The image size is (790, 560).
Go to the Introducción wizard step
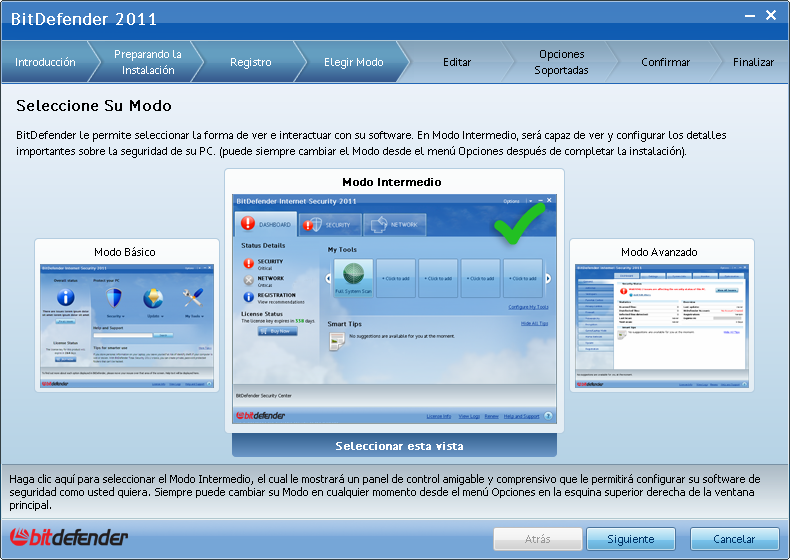pos(45,62)
